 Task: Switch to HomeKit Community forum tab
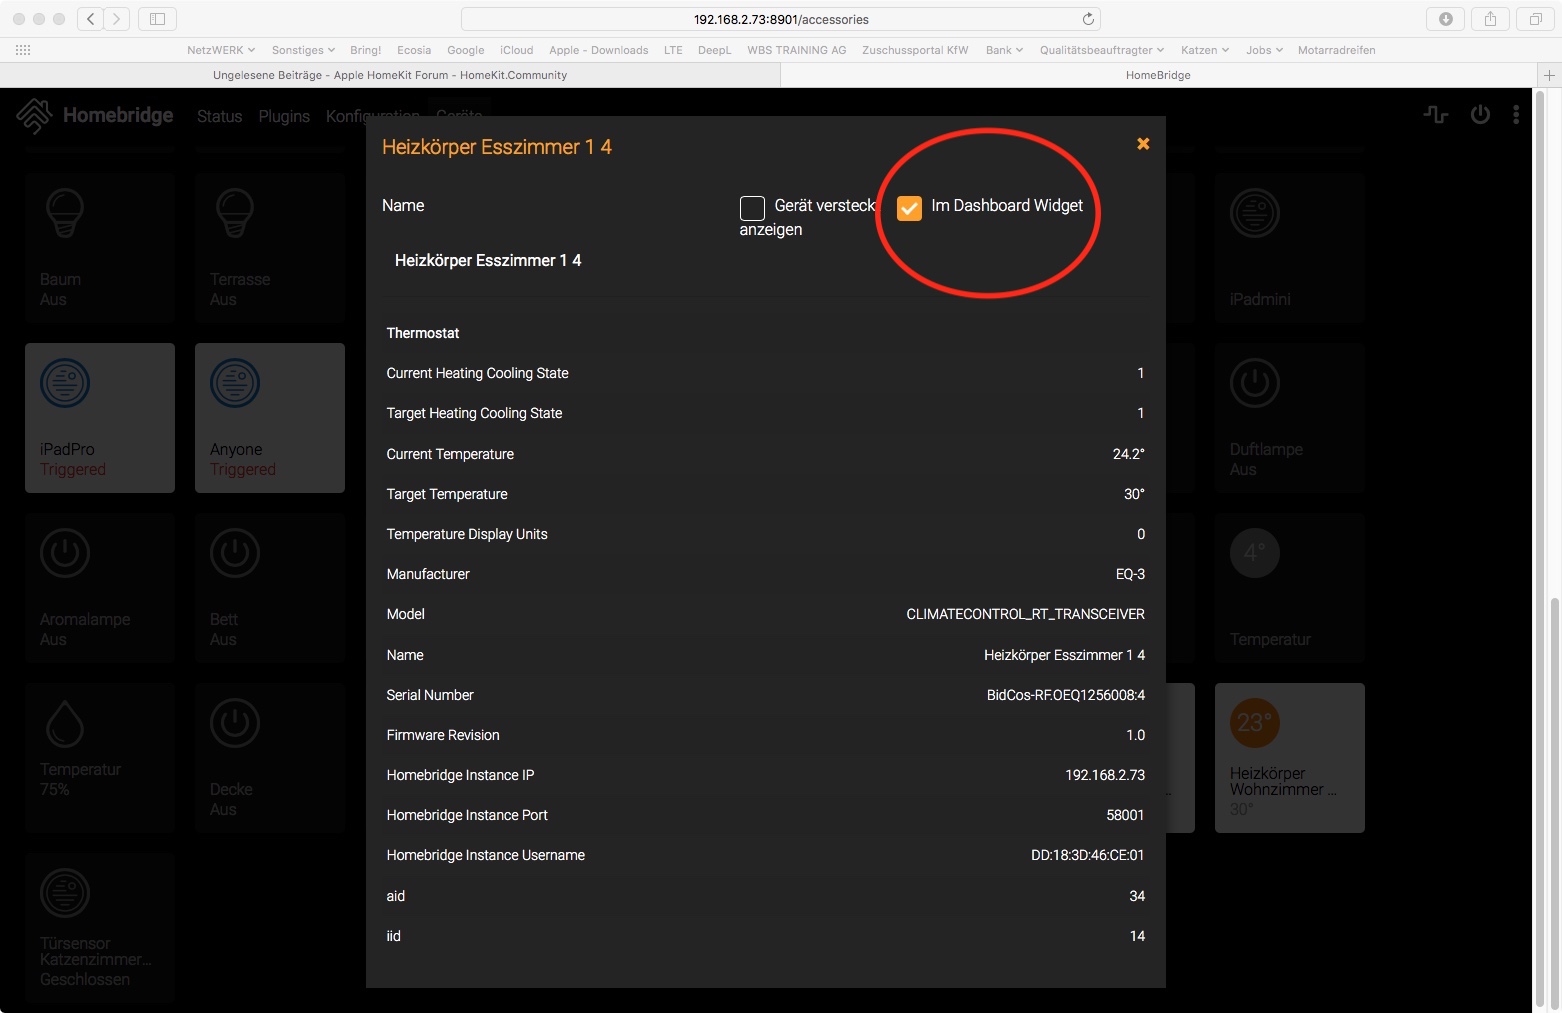[x=390, y=75]
